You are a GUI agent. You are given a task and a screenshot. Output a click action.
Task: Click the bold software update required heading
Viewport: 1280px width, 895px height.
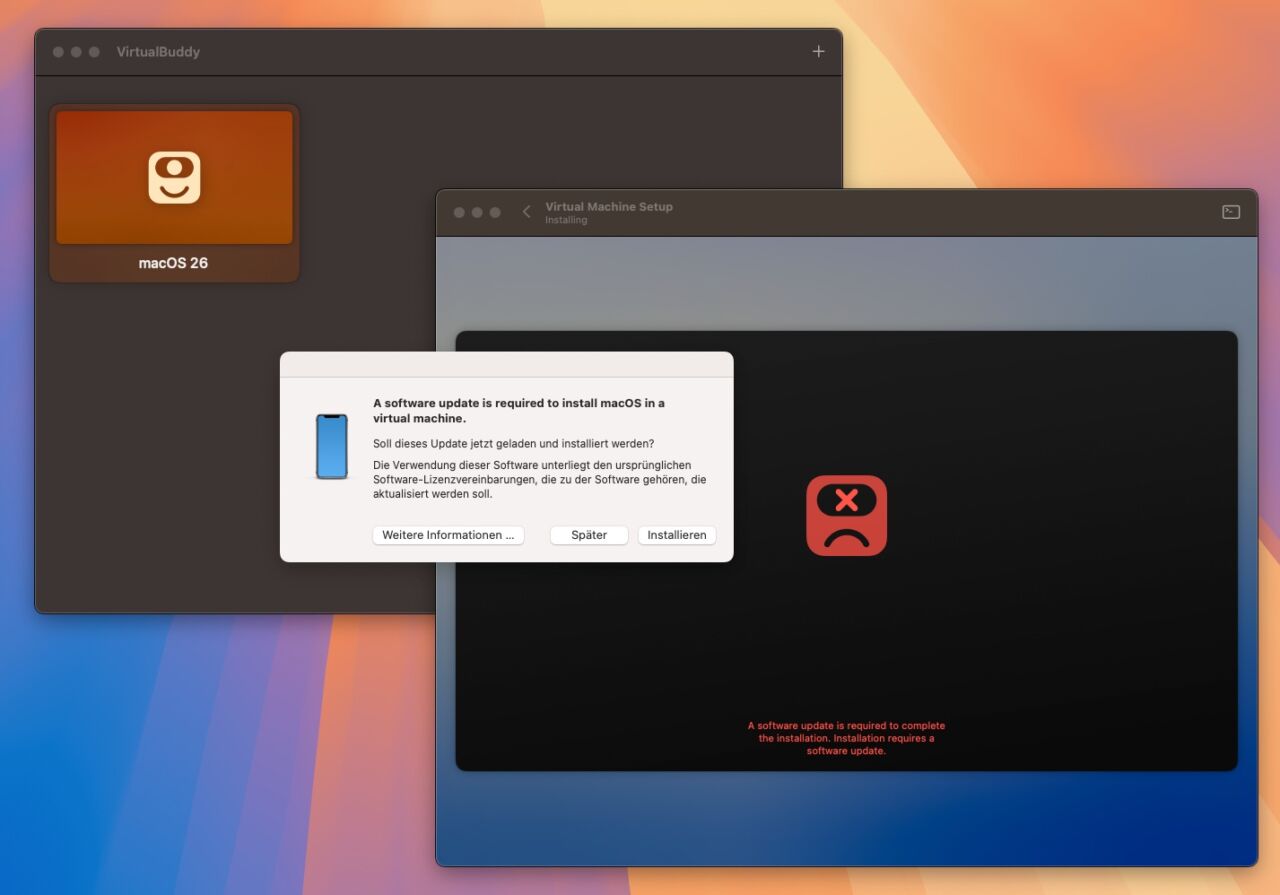click(519, 411)
